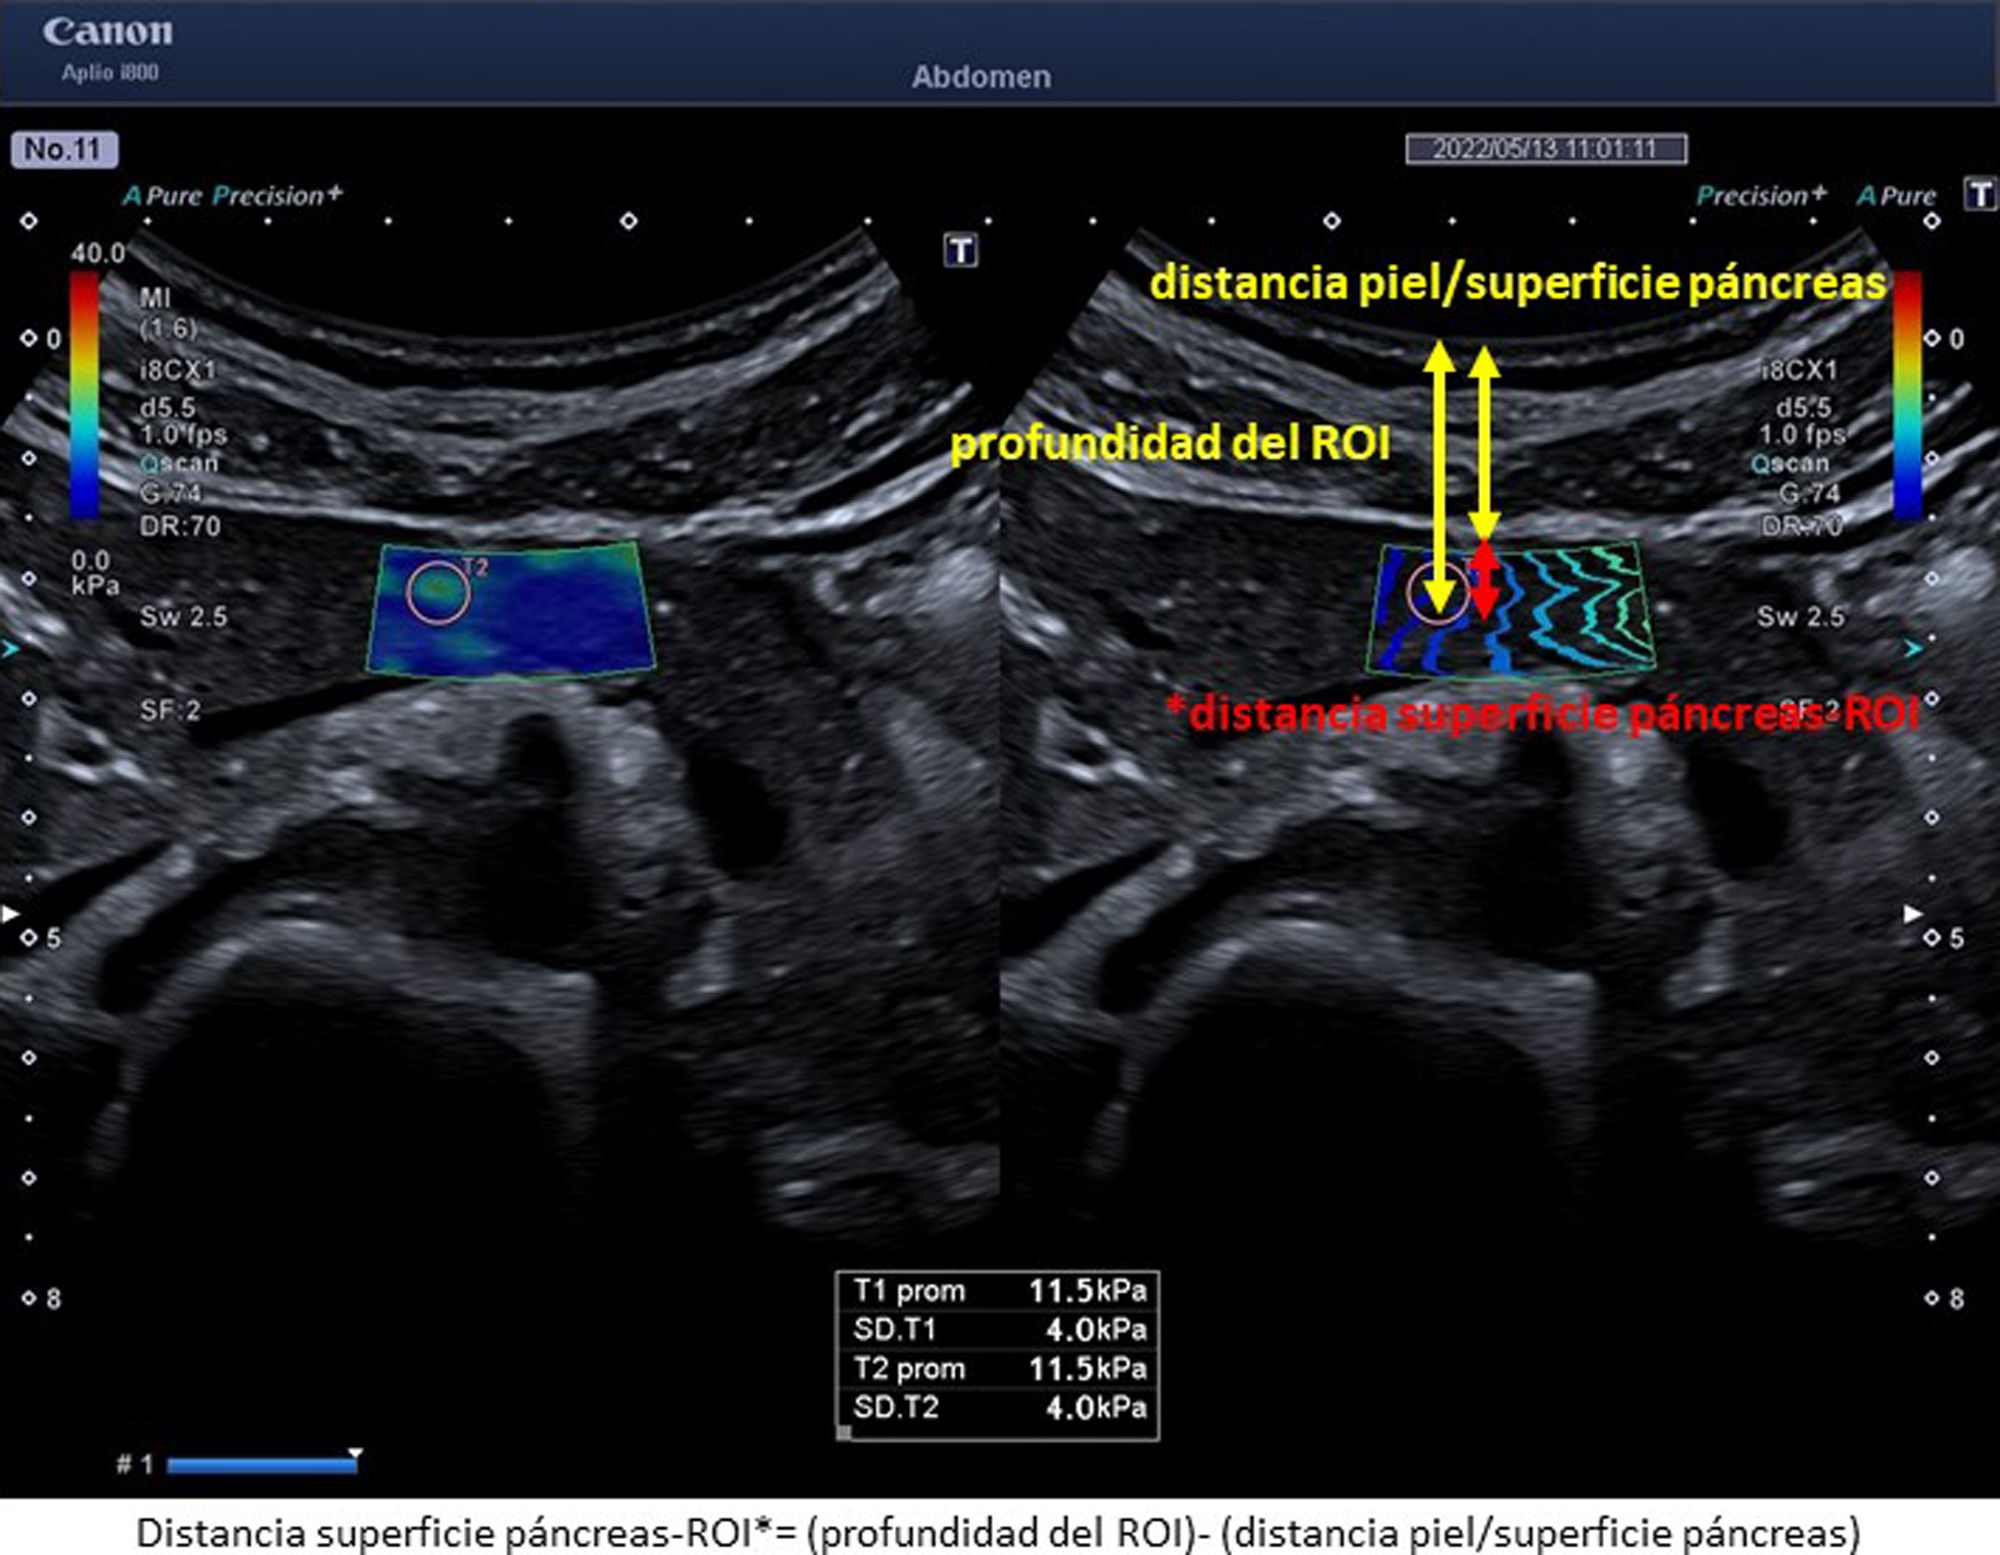The image size is (2000, 1555).
Task: Click the Abdomen preset label
Action: (980, 77)
